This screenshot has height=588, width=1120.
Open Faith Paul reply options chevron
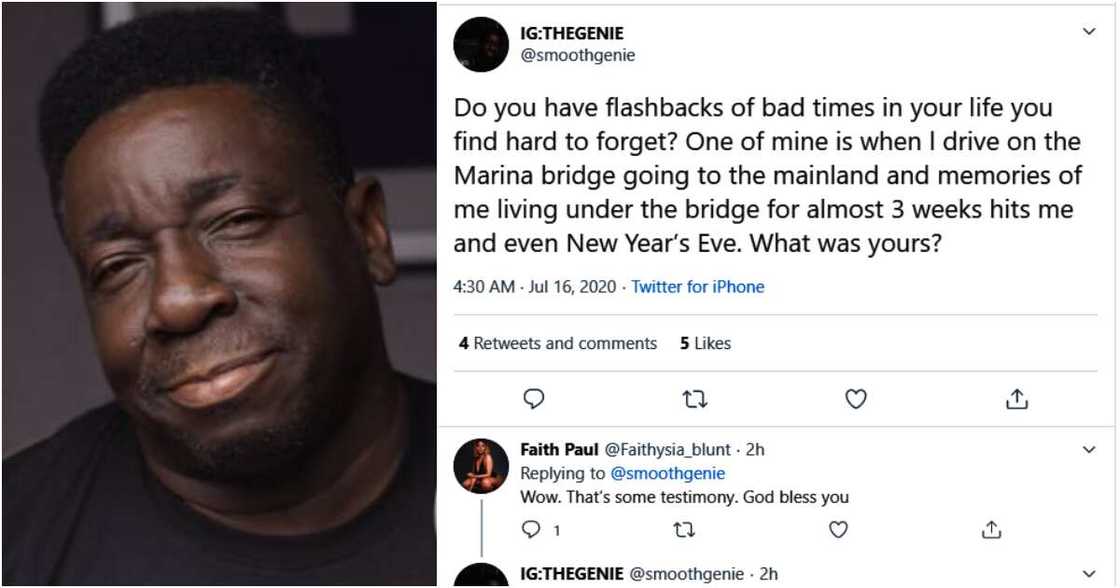click(x=1089, y=450)
